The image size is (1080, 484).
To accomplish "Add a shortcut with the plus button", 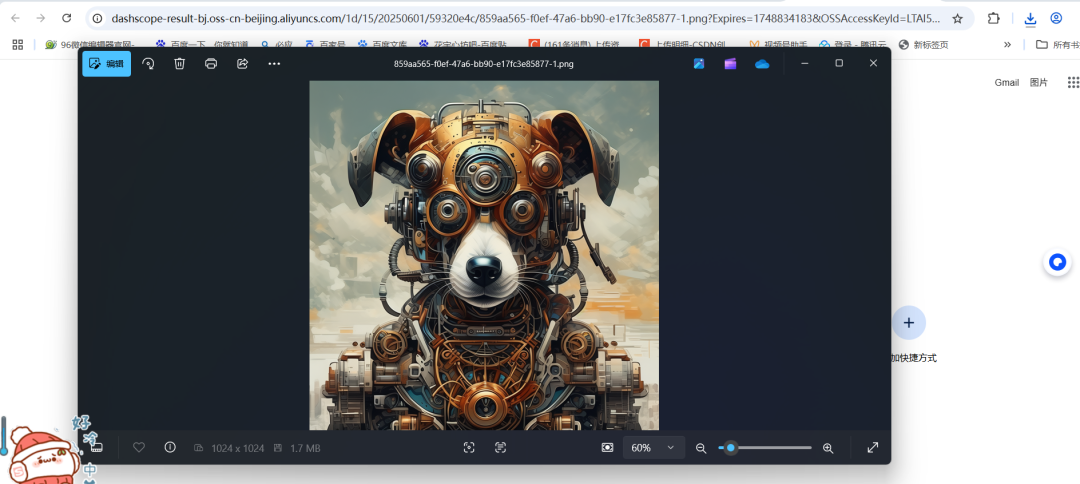I will pyautogui.click(x=908, y=323).
